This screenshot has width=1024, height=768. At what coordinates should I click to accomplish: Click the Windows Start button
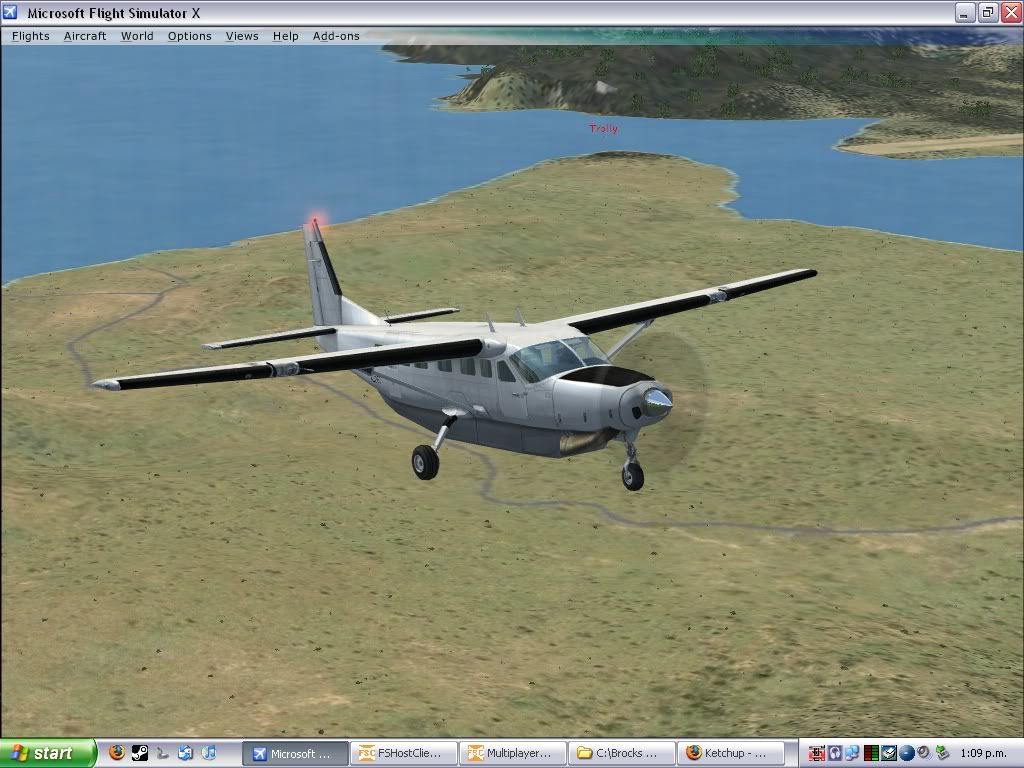point(47,753)
